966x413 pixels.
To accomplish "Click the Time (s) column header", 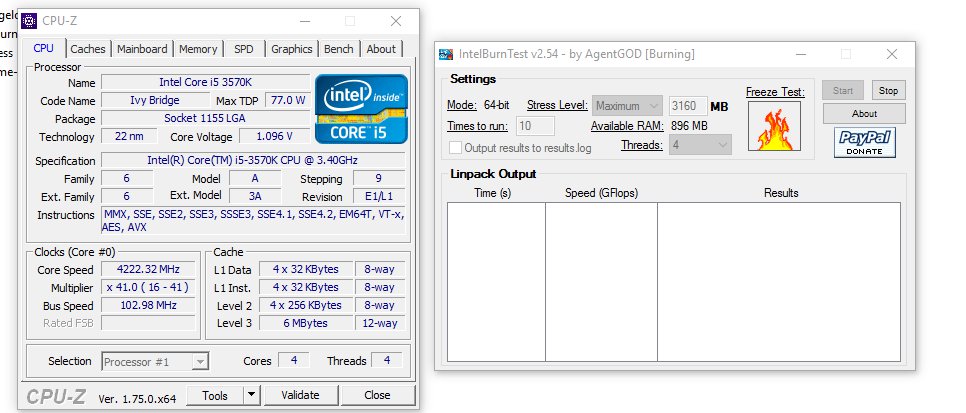I will (x=493, y=193).
